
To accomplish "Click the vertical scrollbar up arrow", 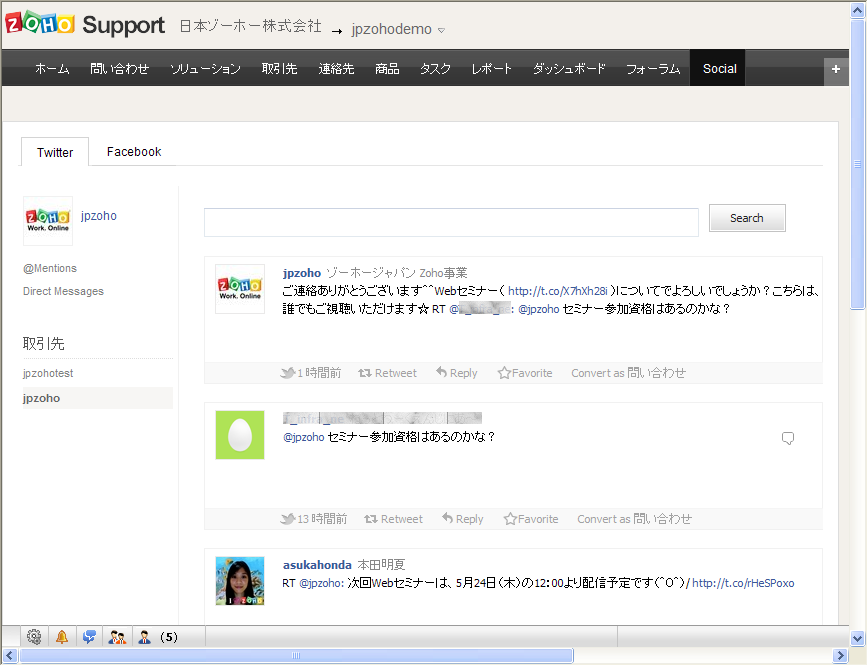I will pos(858,11).
